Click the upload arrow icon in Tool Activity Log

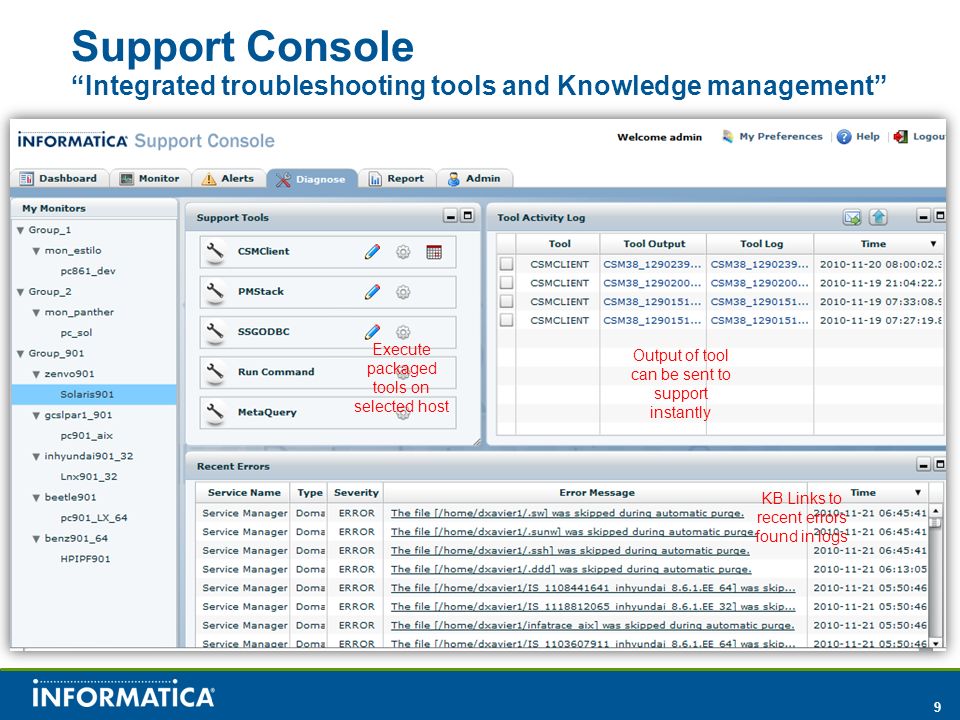879,217
